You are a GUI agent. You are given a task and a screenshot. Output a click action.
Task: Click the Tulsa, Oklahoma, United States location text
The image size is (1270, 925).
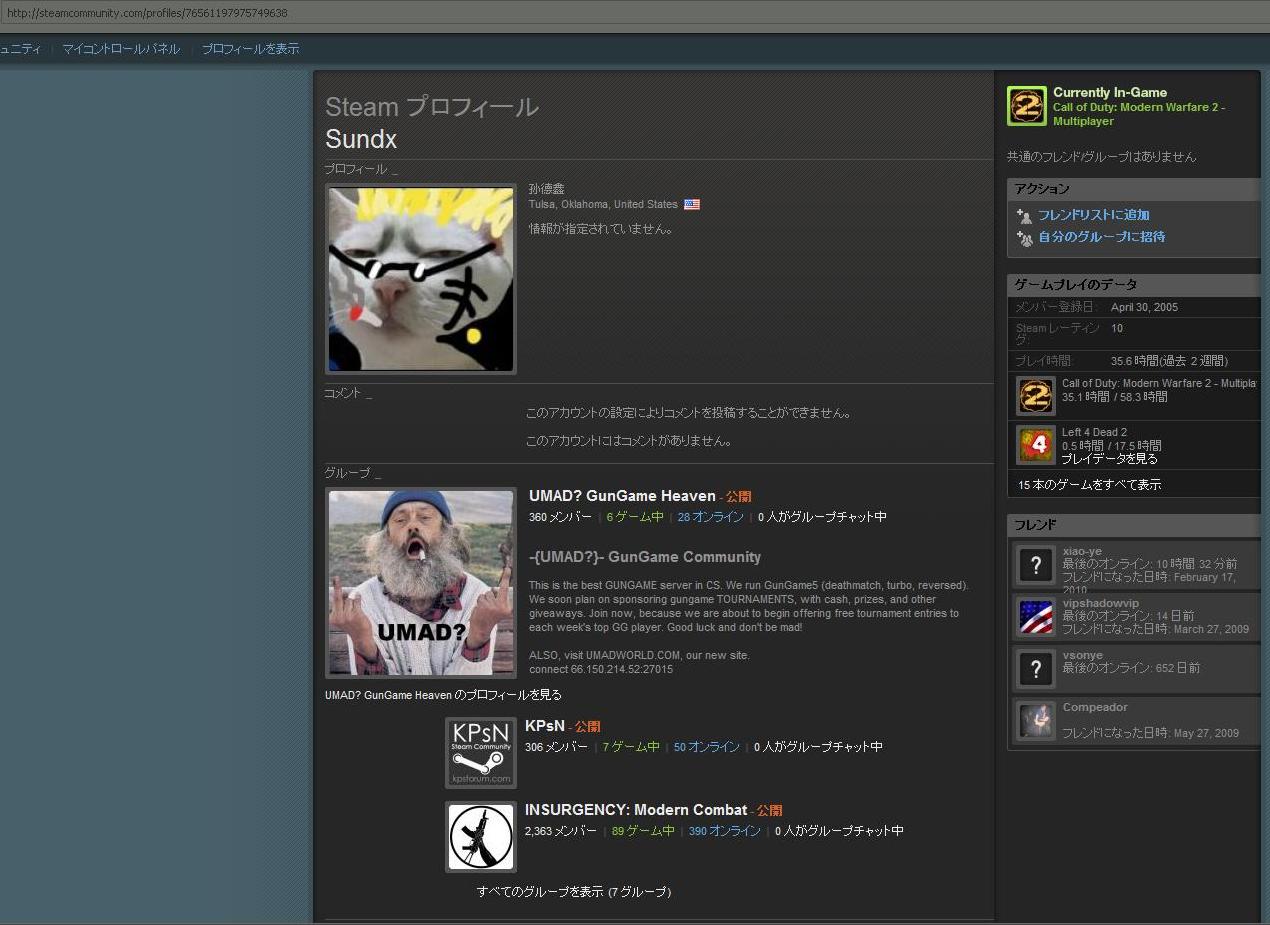603,204
